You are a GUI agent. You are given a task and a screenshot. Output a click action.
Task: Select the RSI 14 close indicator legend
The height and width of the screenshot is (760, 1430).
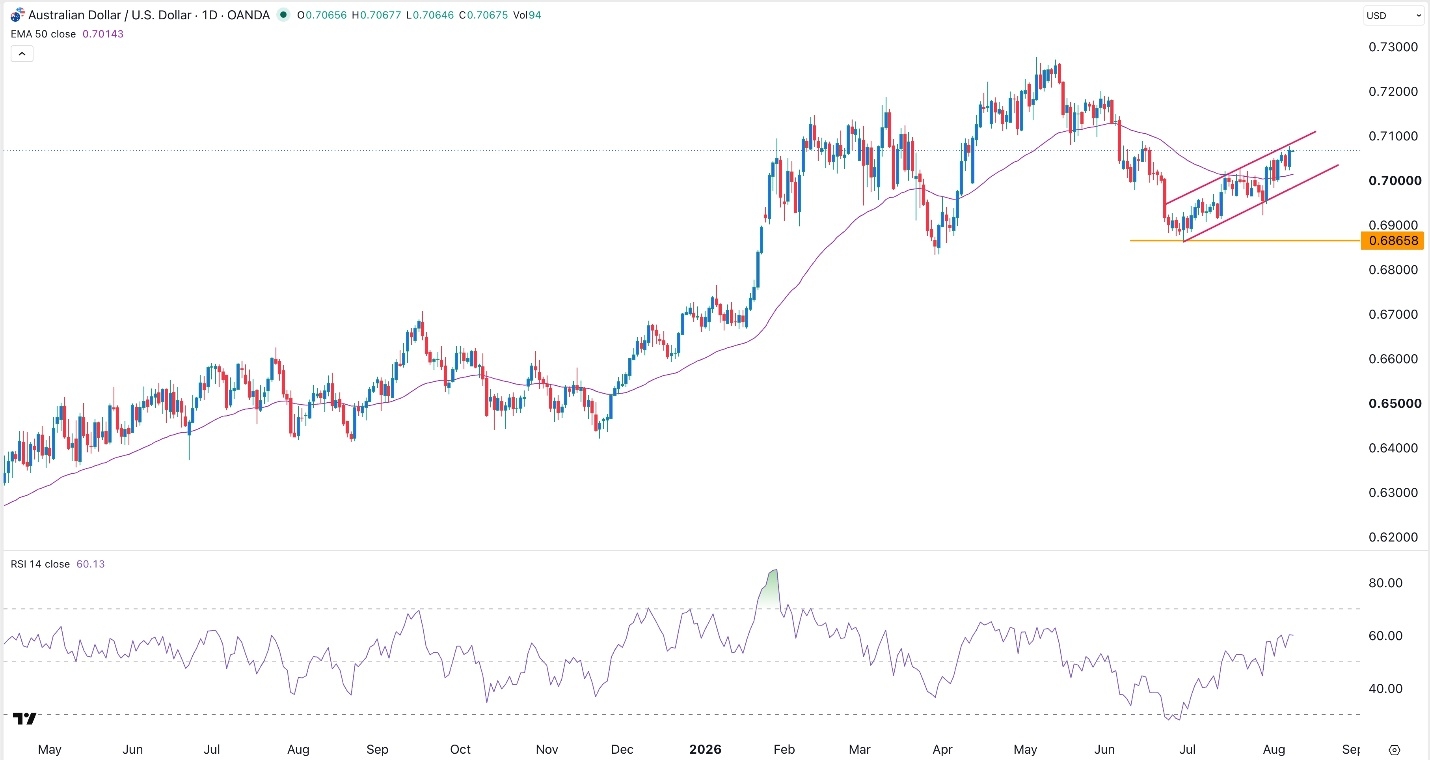(x=40, y=564)
